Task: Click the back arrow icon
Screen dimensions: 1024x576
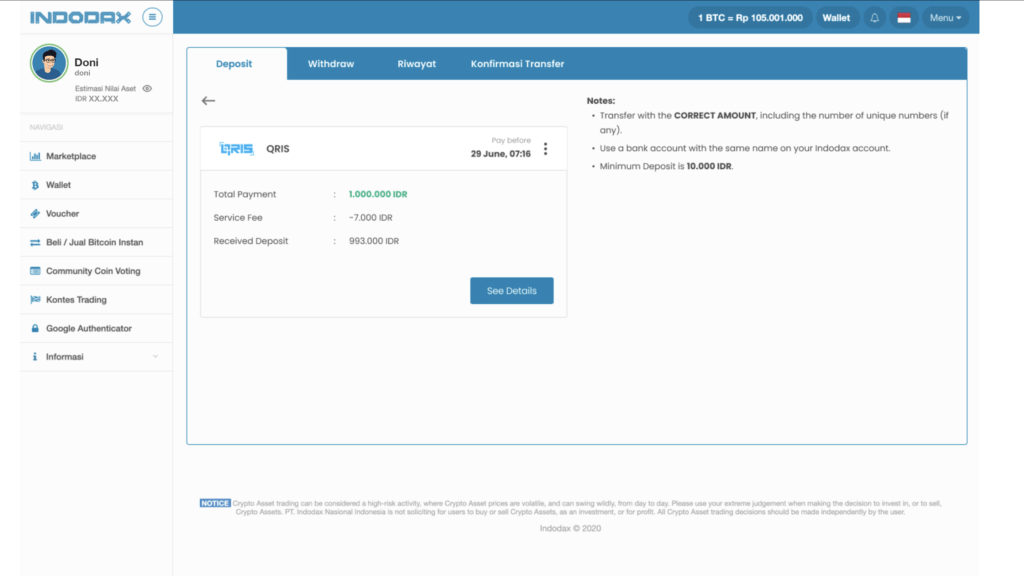Action: 208,101
